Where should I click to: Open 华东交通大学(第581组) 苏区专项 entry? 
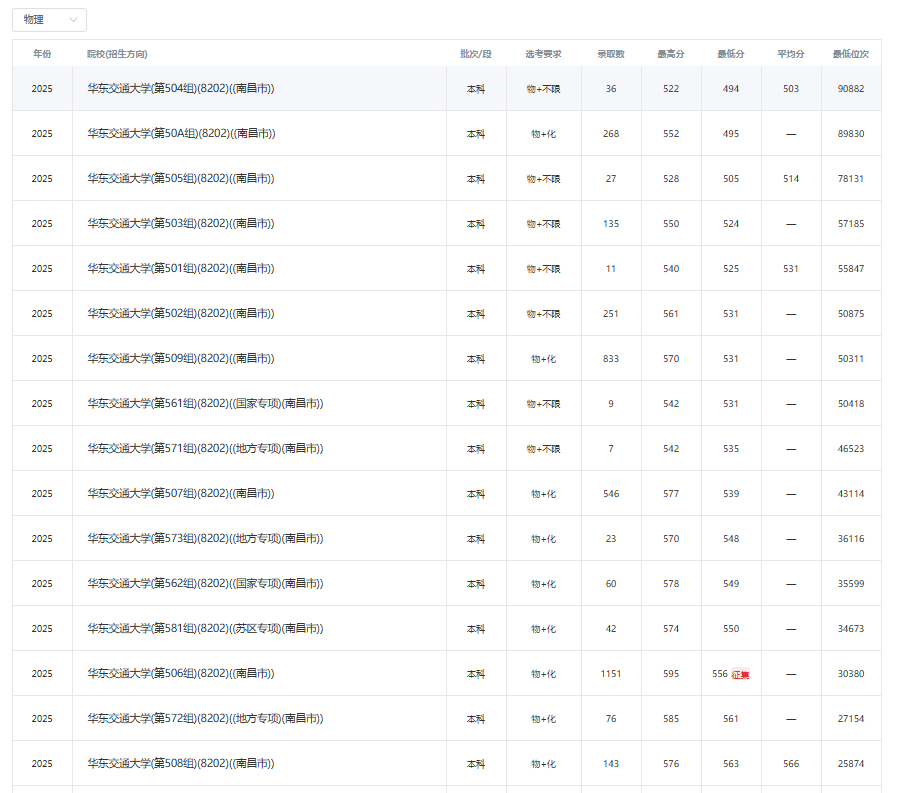[x=205, y=629]
